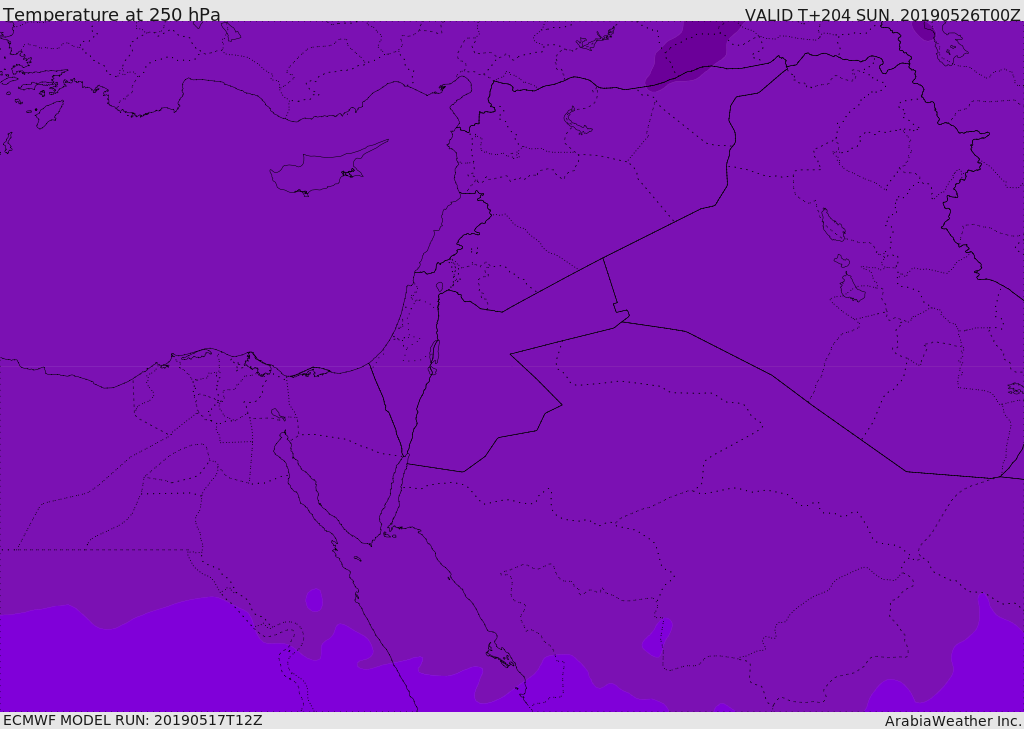Click the 'VALID T+204 SUN. 20190526T00Z' label
Viewport: 1024px width, 729px height.
point(882,14)
